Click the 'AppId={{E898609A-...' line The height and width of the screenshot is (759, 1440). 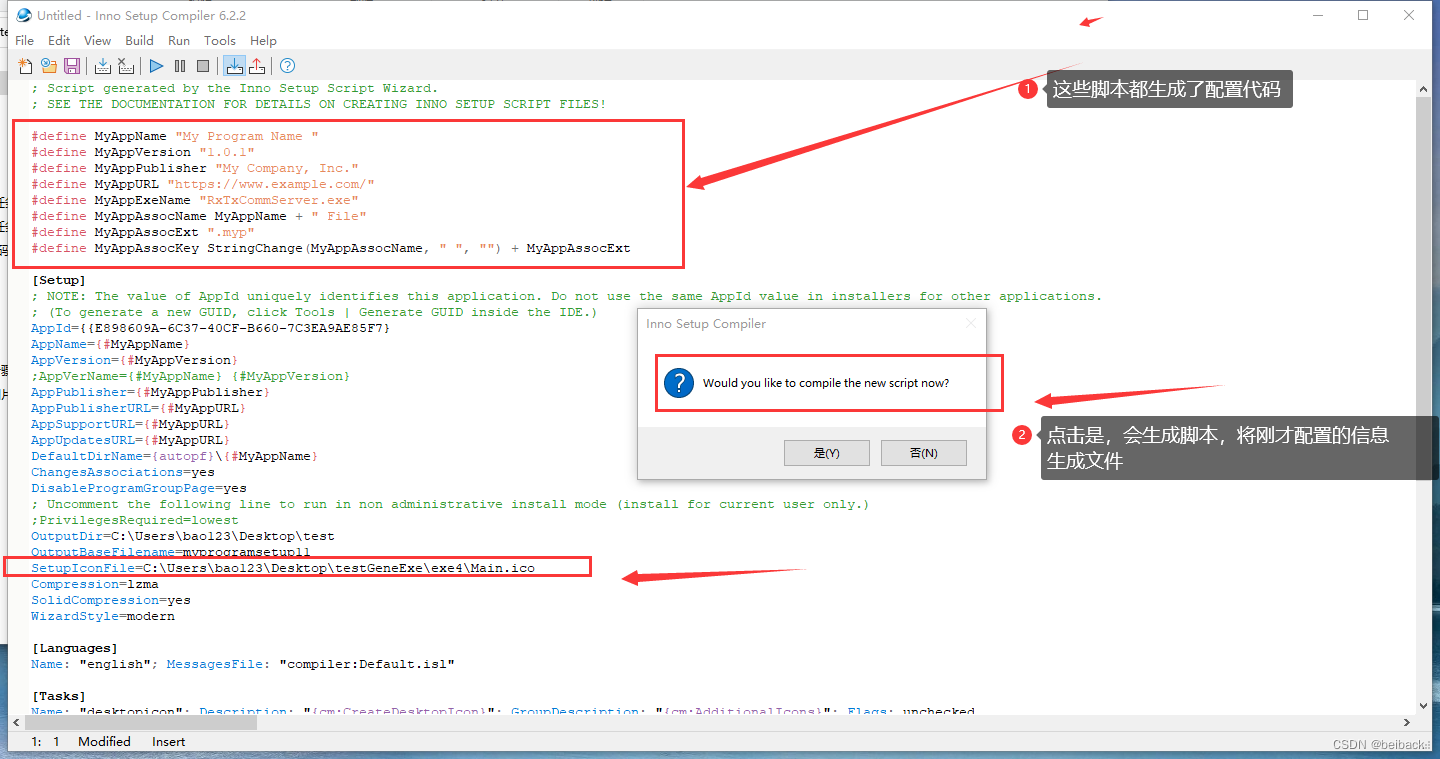(211, 328)
